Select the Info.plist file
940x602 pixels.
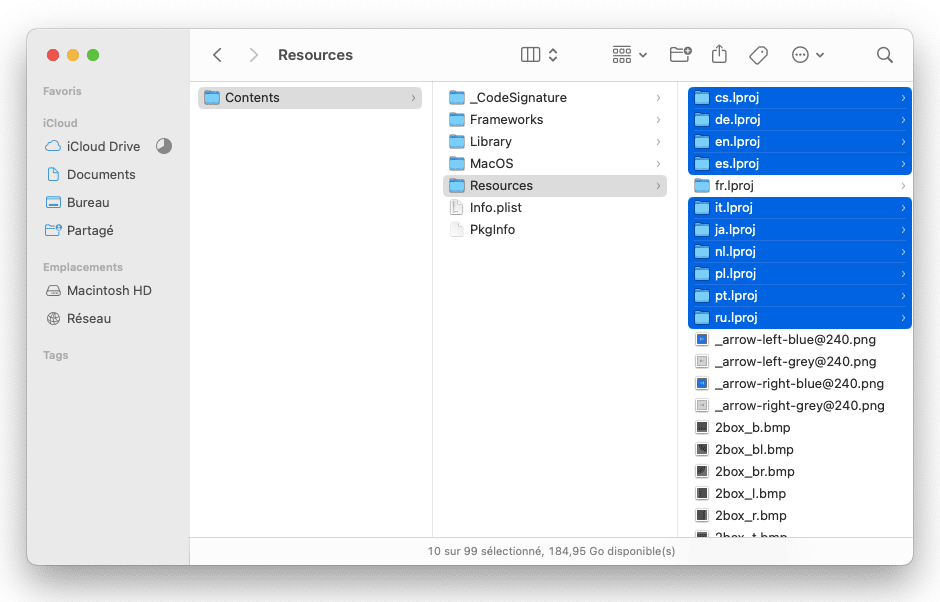[x=555, y=207]
